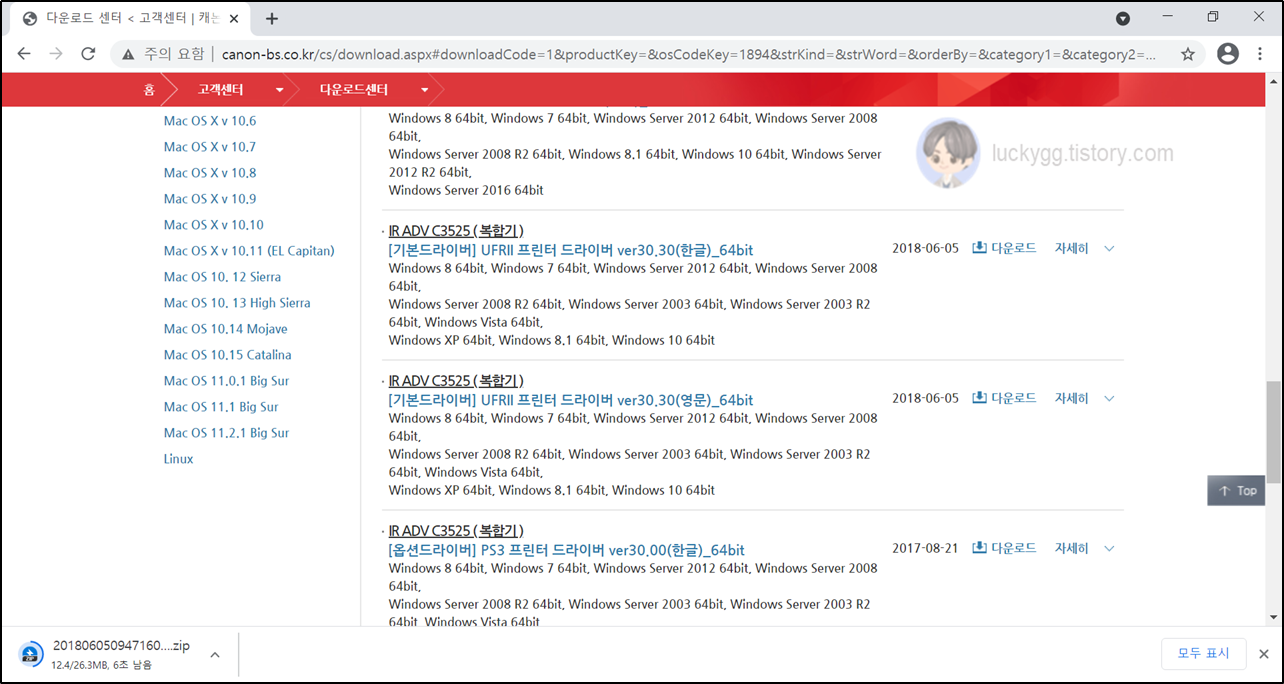Click the zip file download progress icon
The height and width of the screenshot is (684, 1284).
31,654
